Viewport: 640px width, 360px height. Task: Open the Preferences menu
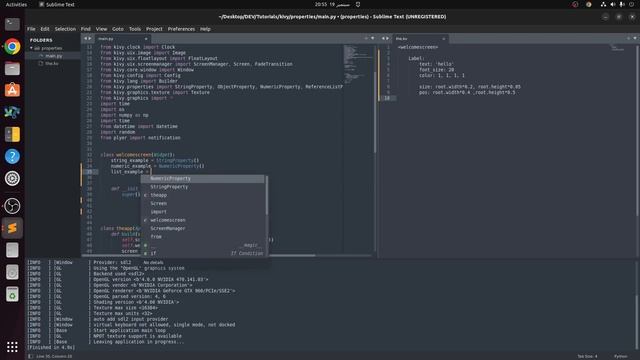[181, 29]
